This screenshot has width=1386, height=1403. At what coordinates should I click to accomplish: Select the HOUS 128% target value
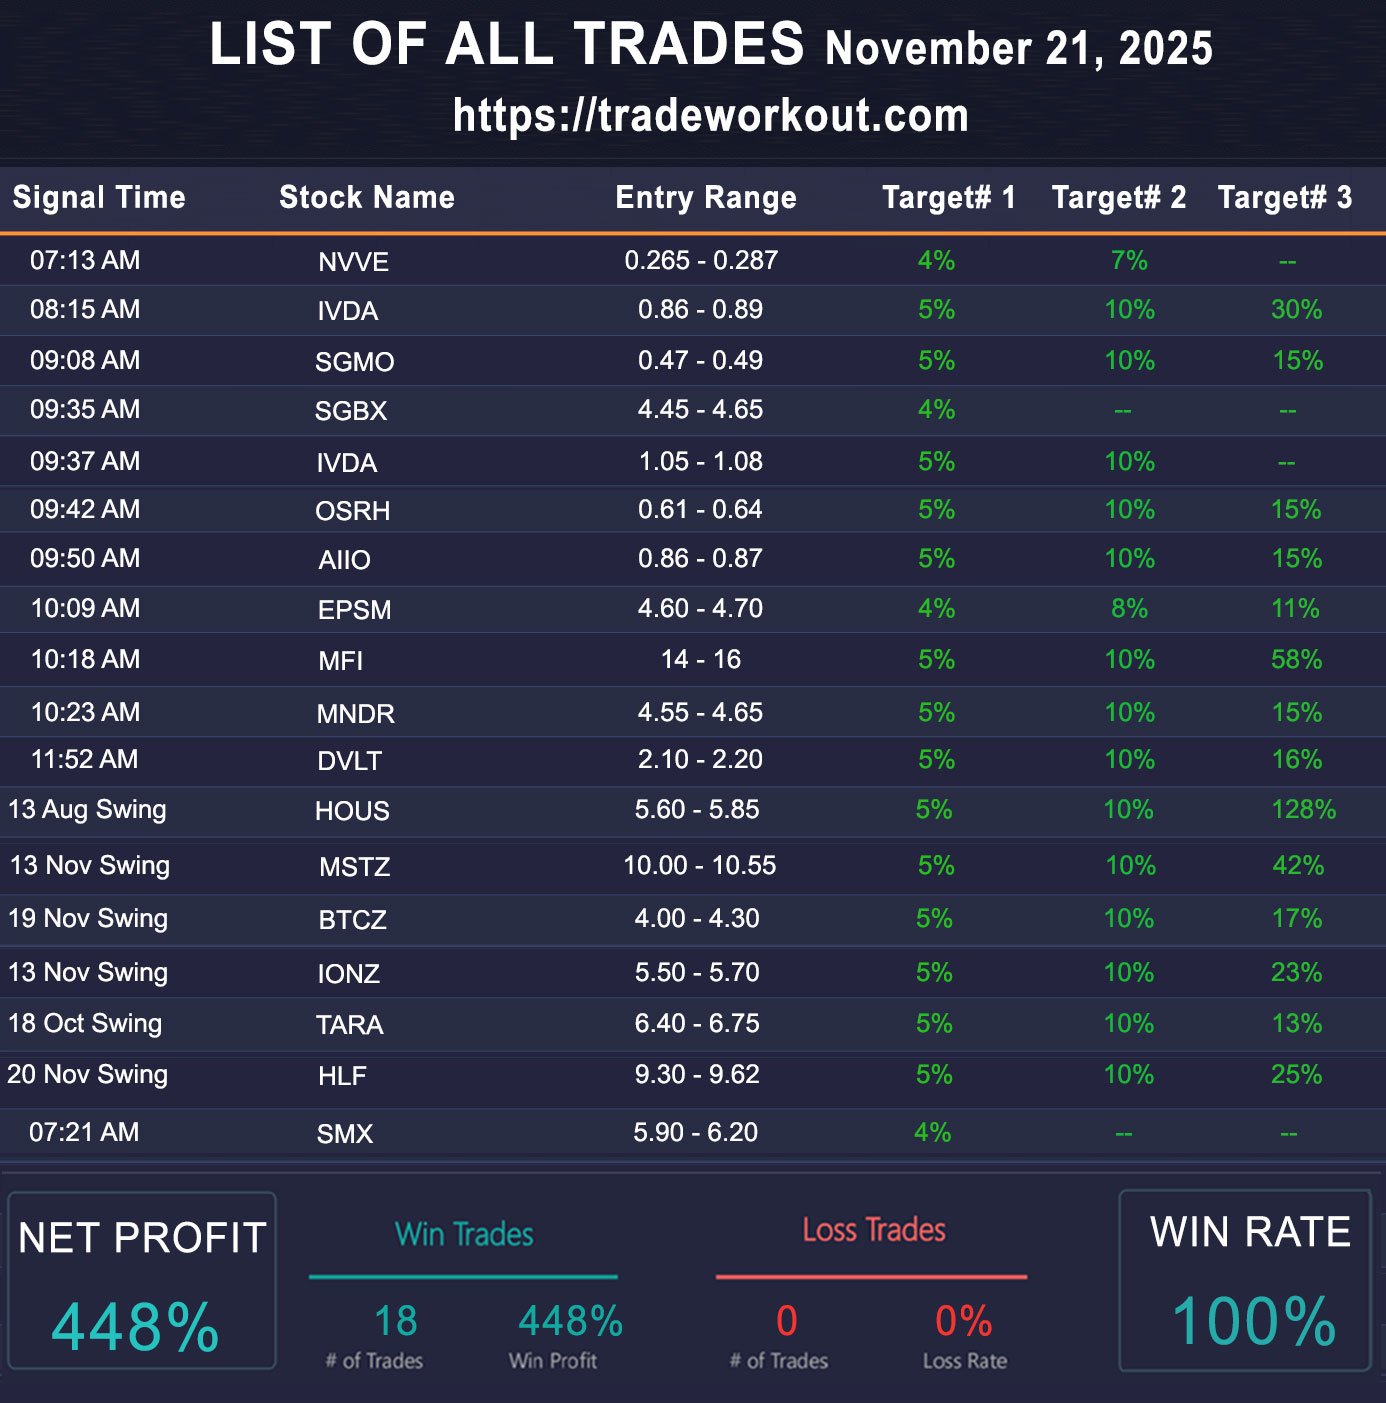pyautogui.click(x=1303, y=809)
